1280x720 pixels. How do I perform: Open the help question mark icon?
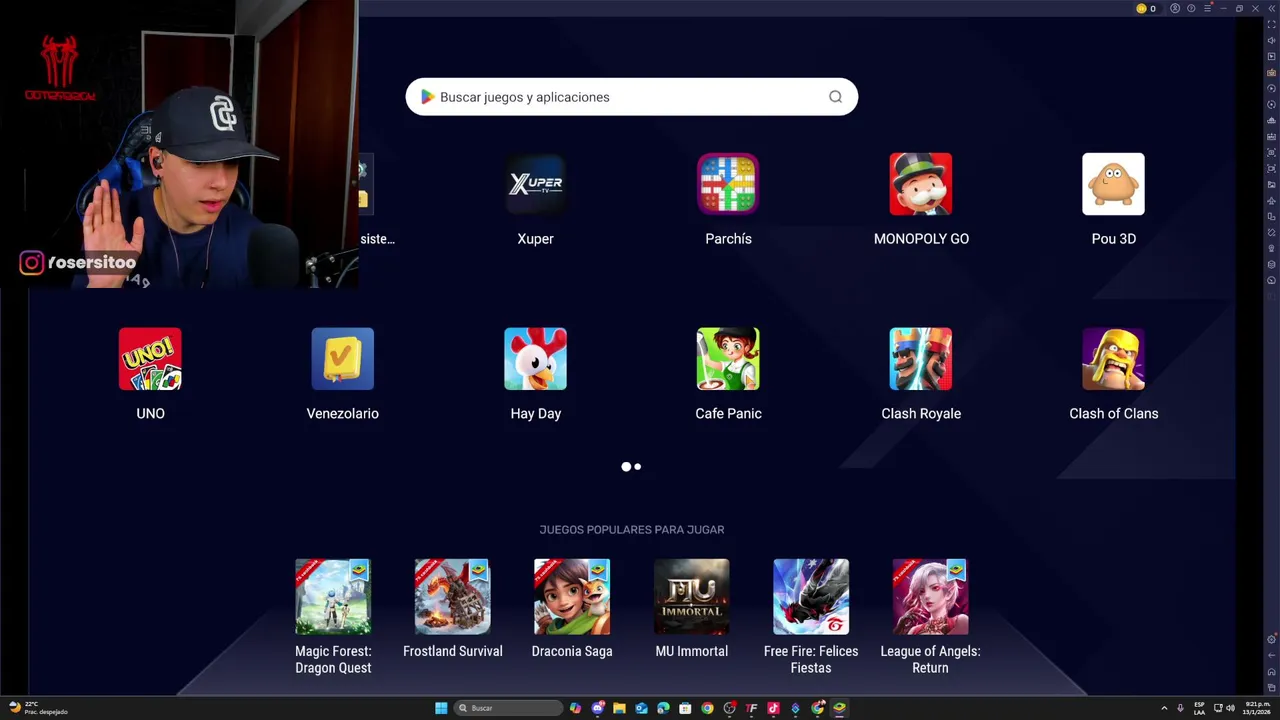coord(1191,8)
